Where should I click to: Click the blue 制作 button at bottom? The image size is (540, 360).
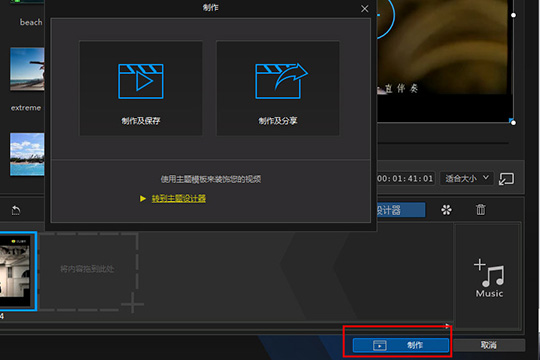pos(401,345)
